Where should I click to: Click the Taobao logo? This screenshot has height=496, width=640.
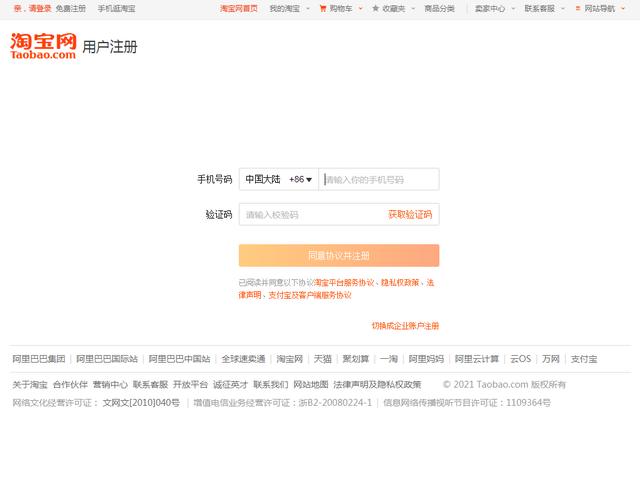tap(42, 46)
